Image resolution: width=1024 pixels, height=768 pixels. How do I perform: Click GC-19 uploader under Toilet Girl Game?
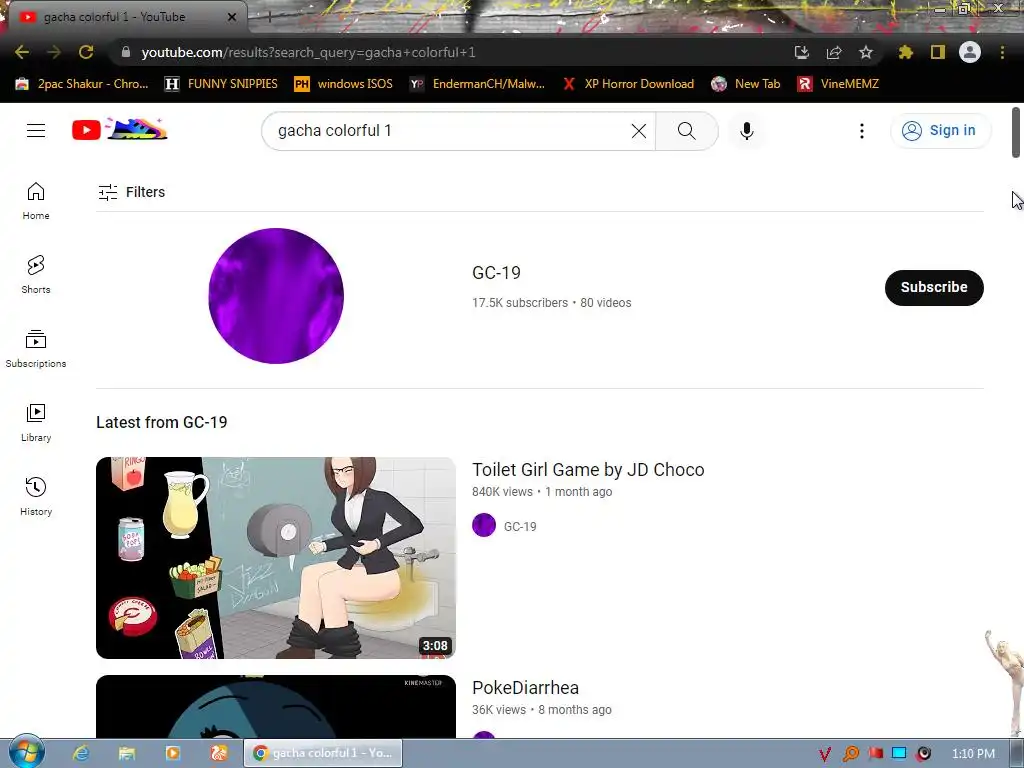(520, 526)
